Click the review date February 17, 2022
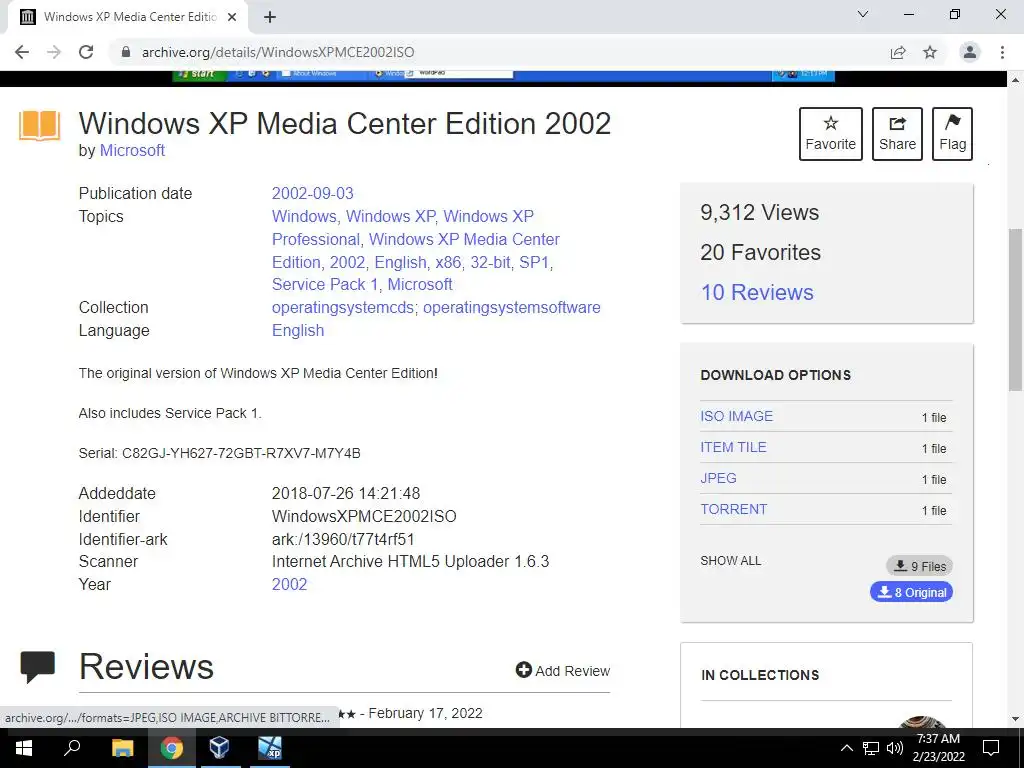The width and height of the screenshot is (1024, 768). tap(425, 713)
